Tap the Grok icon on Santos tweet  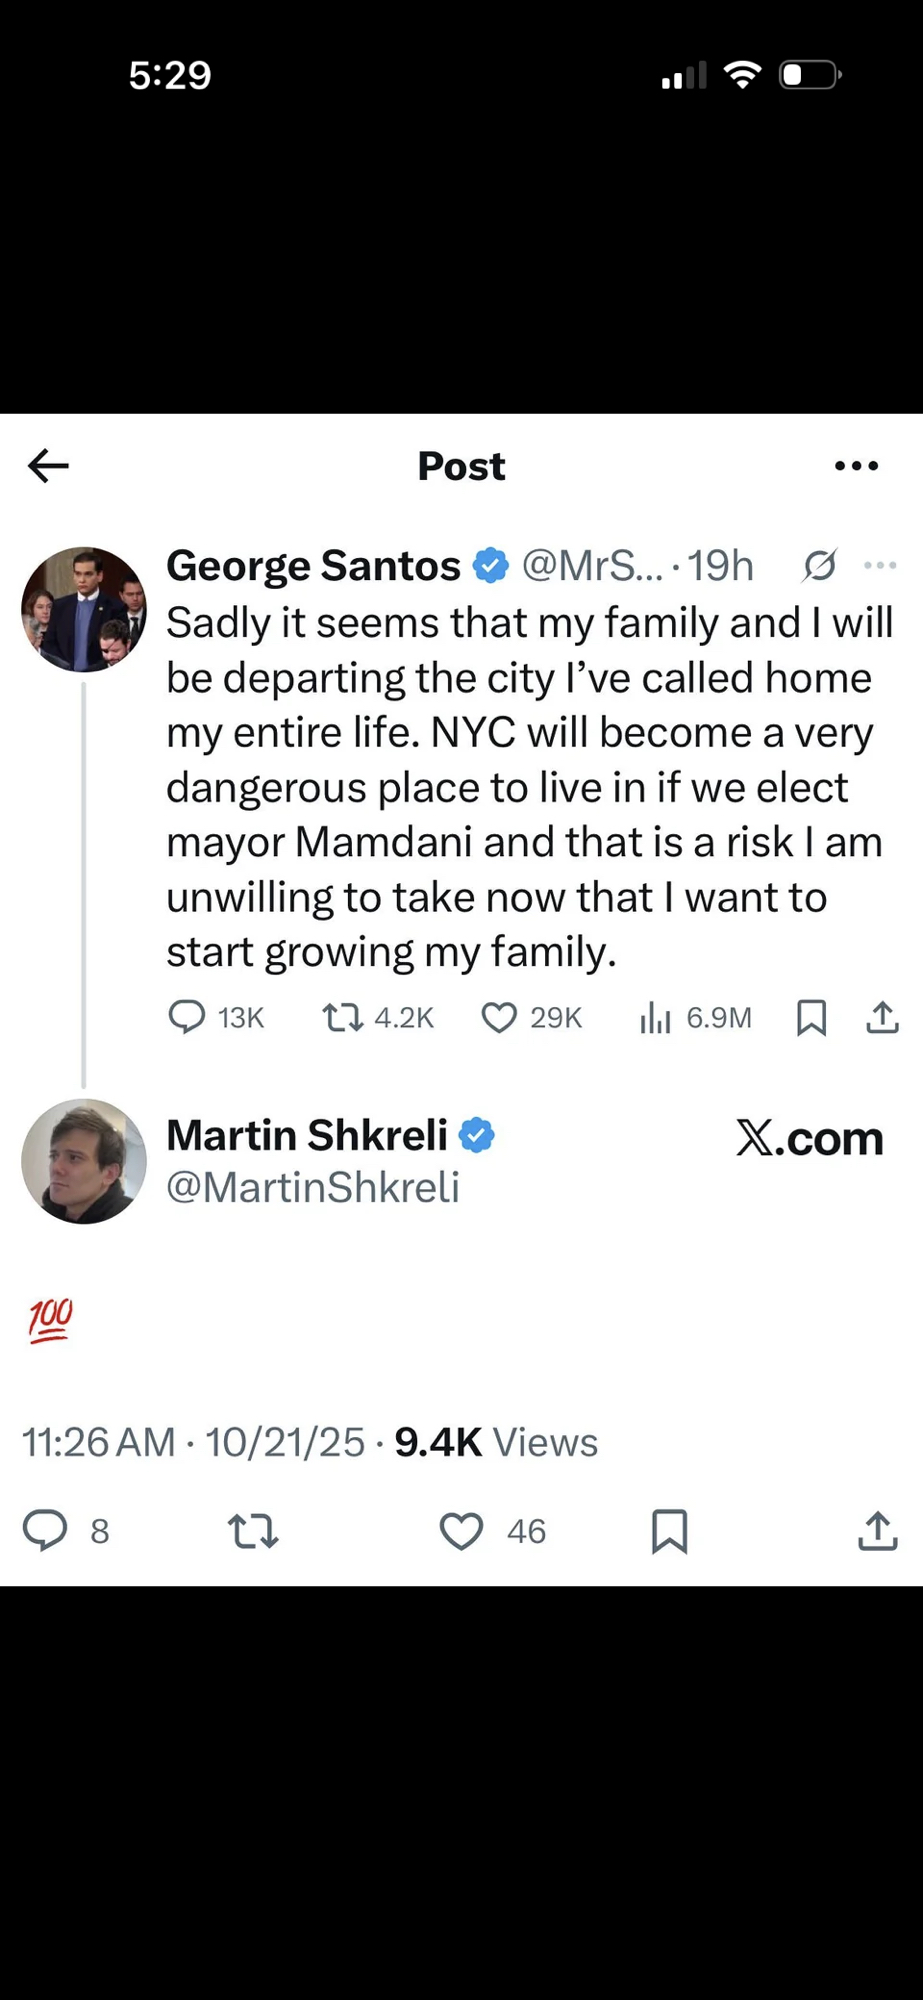pos(819,566)
